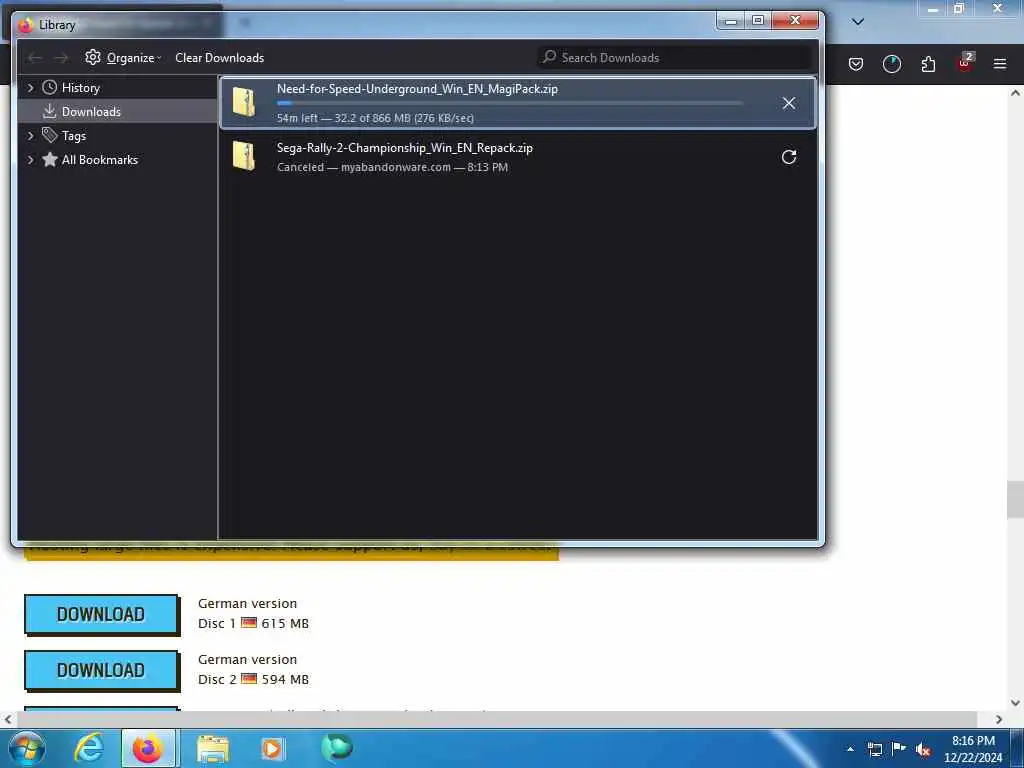Click the scroll down arrow of page
The height and width of the screenshot is (768, 1024).
point(1015,703)
